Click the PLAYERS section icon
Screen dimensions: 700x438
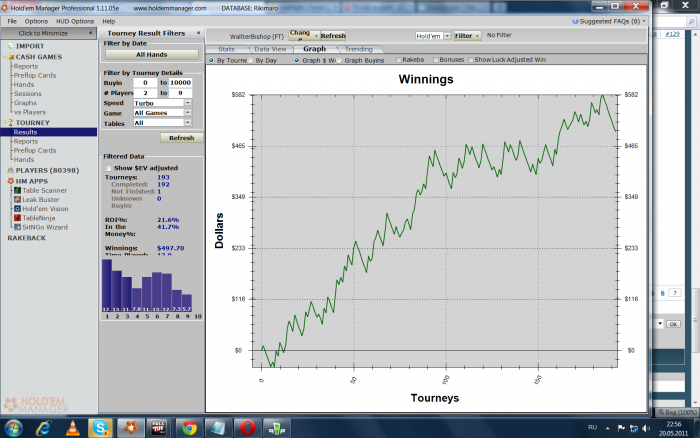10,170
